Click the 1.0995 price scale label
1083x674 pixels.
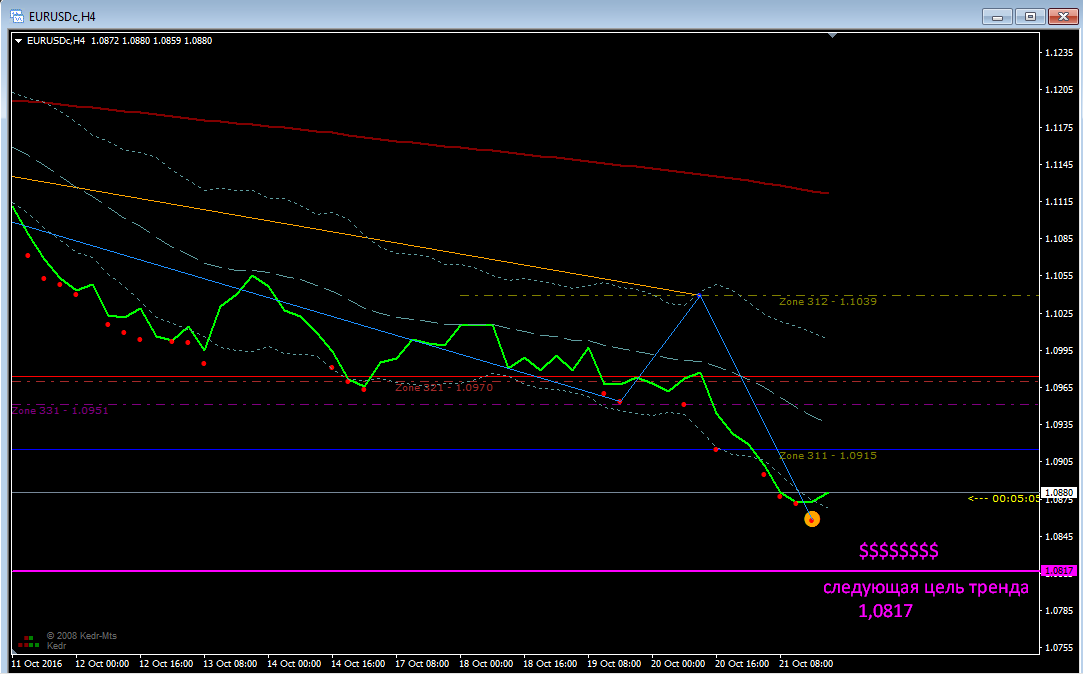pyautogui.click(x=1059, y=350)
